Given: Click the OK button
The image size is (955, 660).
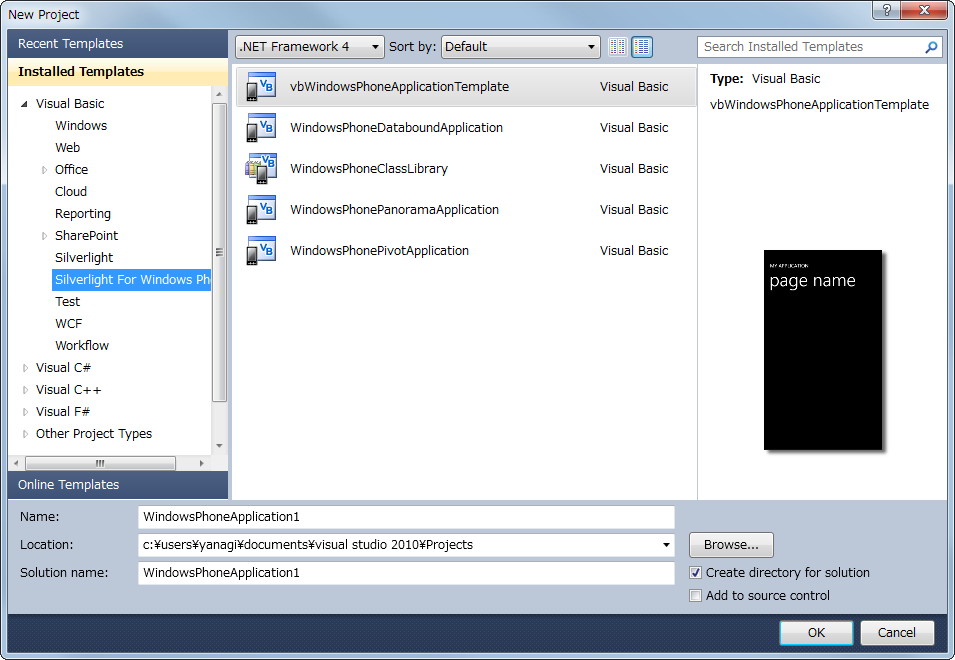Looking at the screenshot, I should 815,632.
